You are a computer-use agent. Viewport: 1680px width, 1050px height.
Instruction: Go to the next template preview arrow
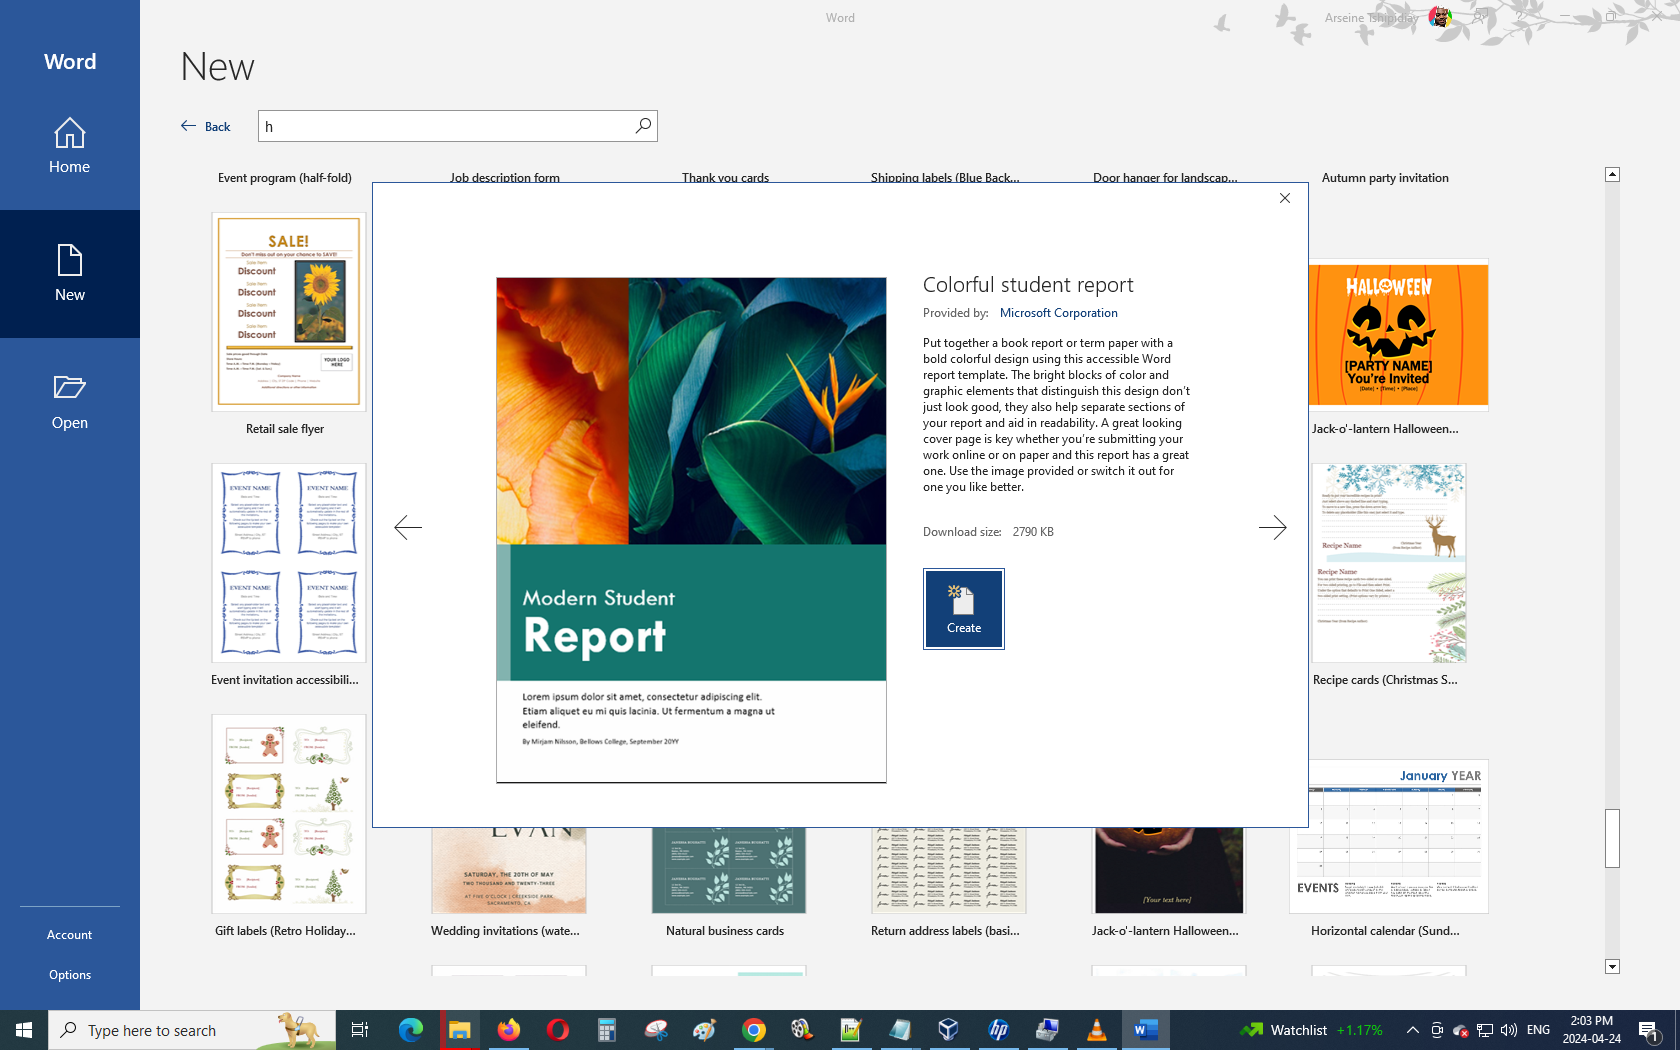[1272, 527]
